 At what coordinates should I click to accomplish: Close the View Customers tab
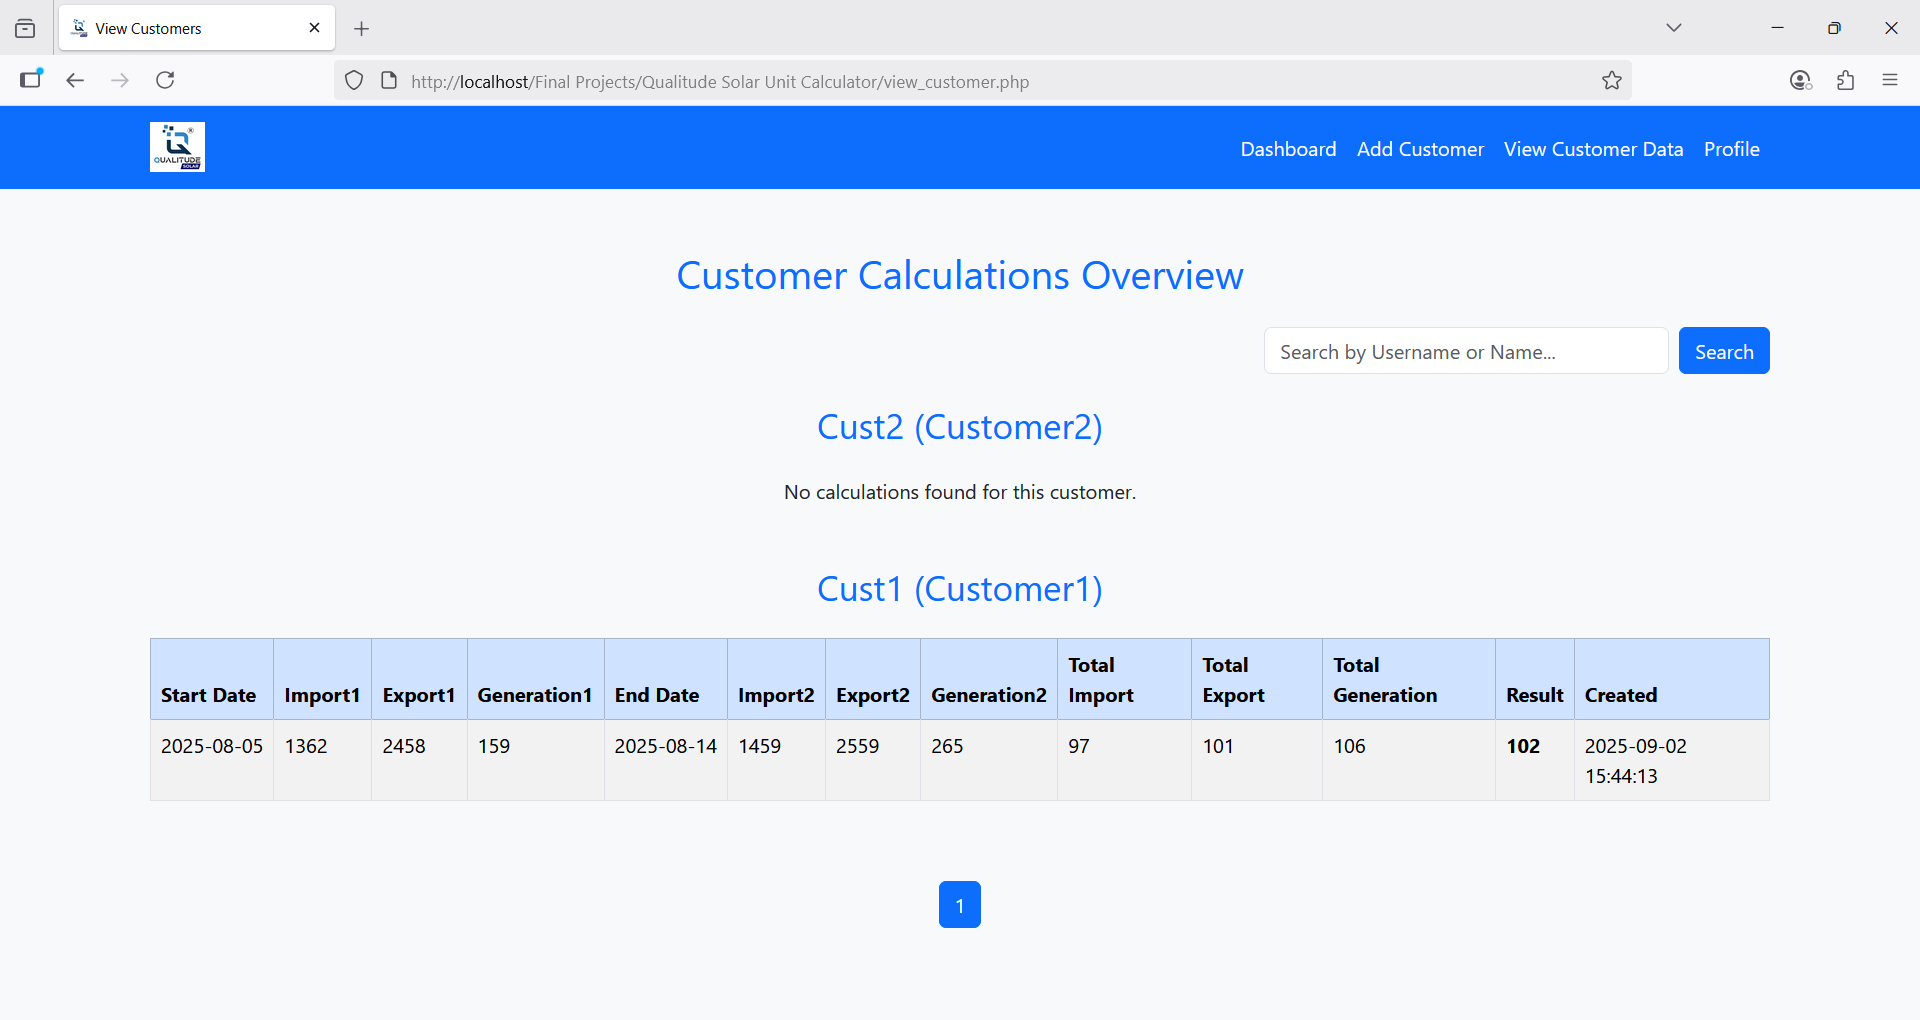coord(315,28)
